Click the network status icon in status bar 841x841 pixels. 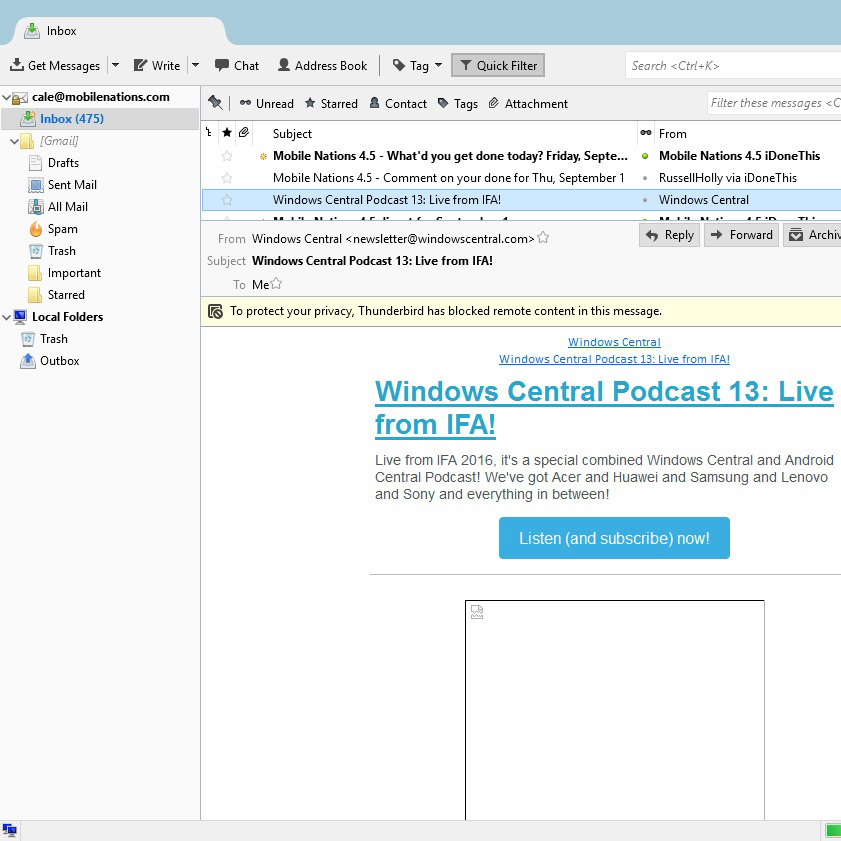point(11,829)
